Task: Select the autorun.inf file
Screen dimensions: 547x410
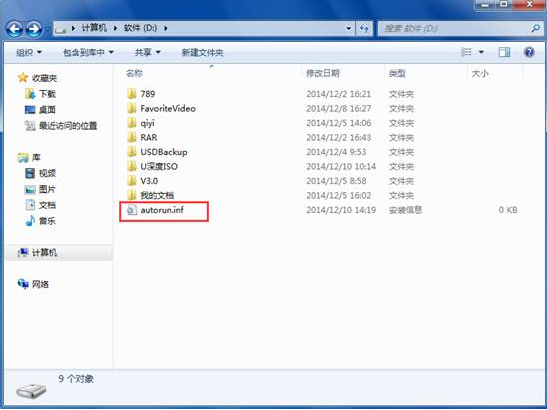Action: pos(162,210)
